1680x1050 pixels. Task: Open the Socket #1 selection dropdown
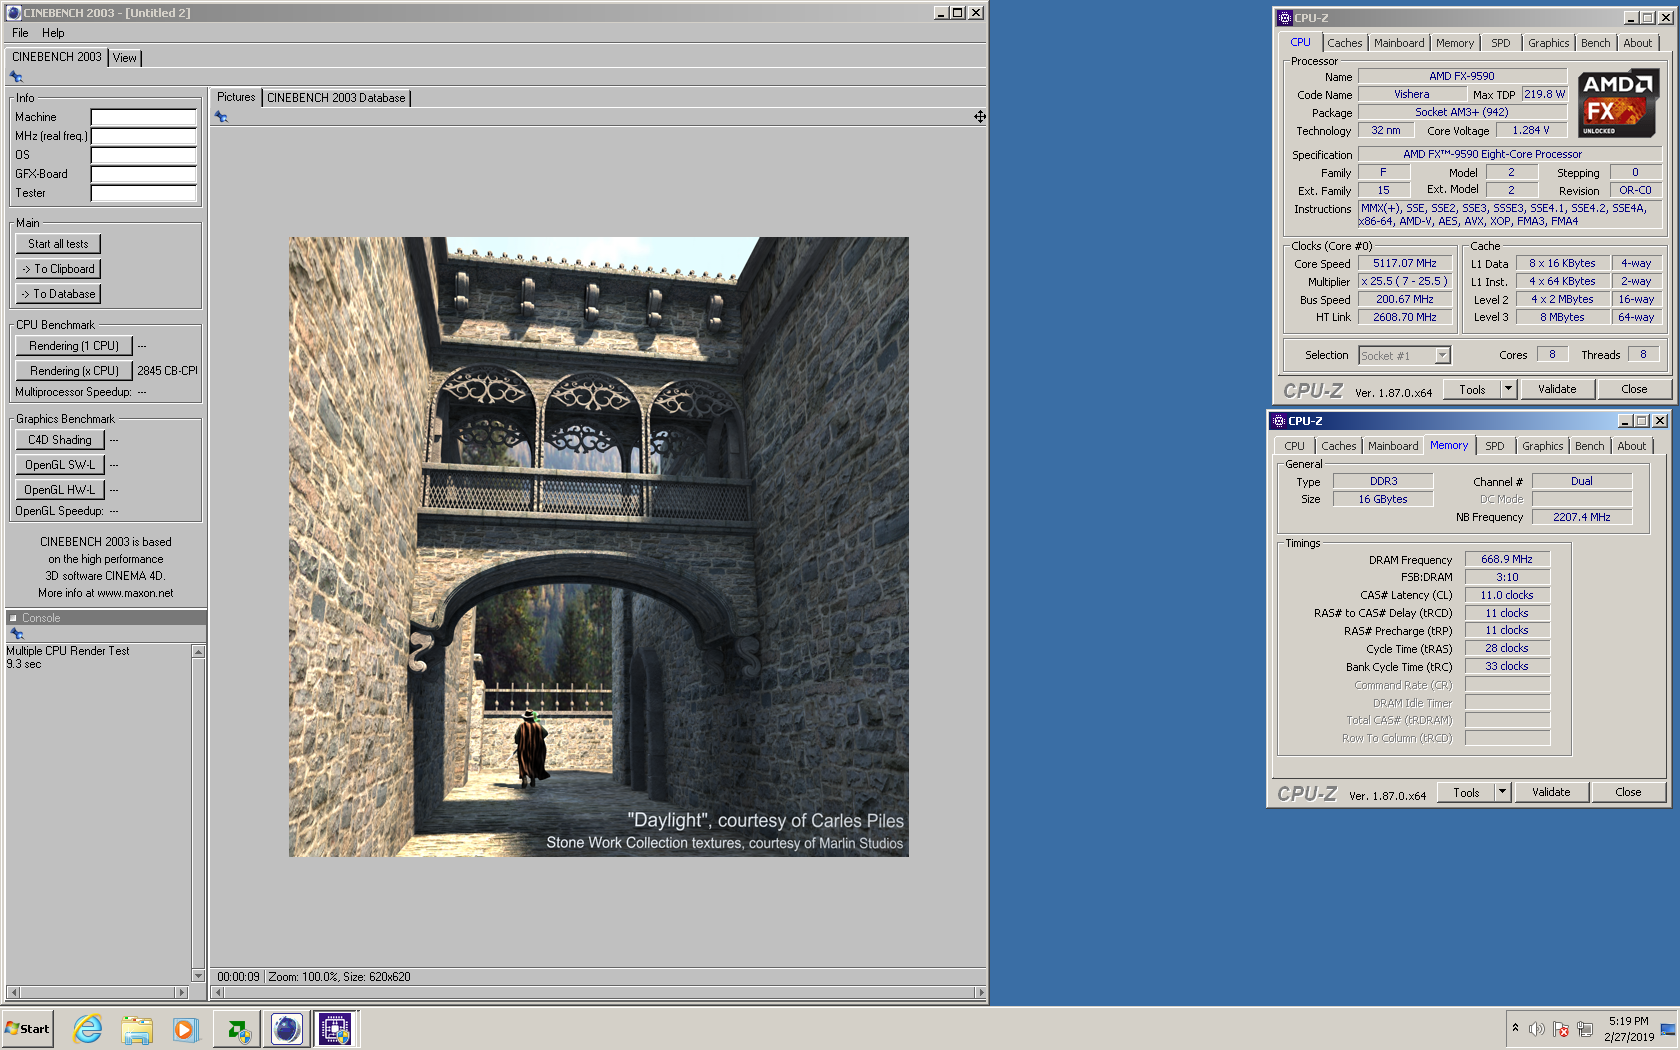click(x=1405, y=356)
